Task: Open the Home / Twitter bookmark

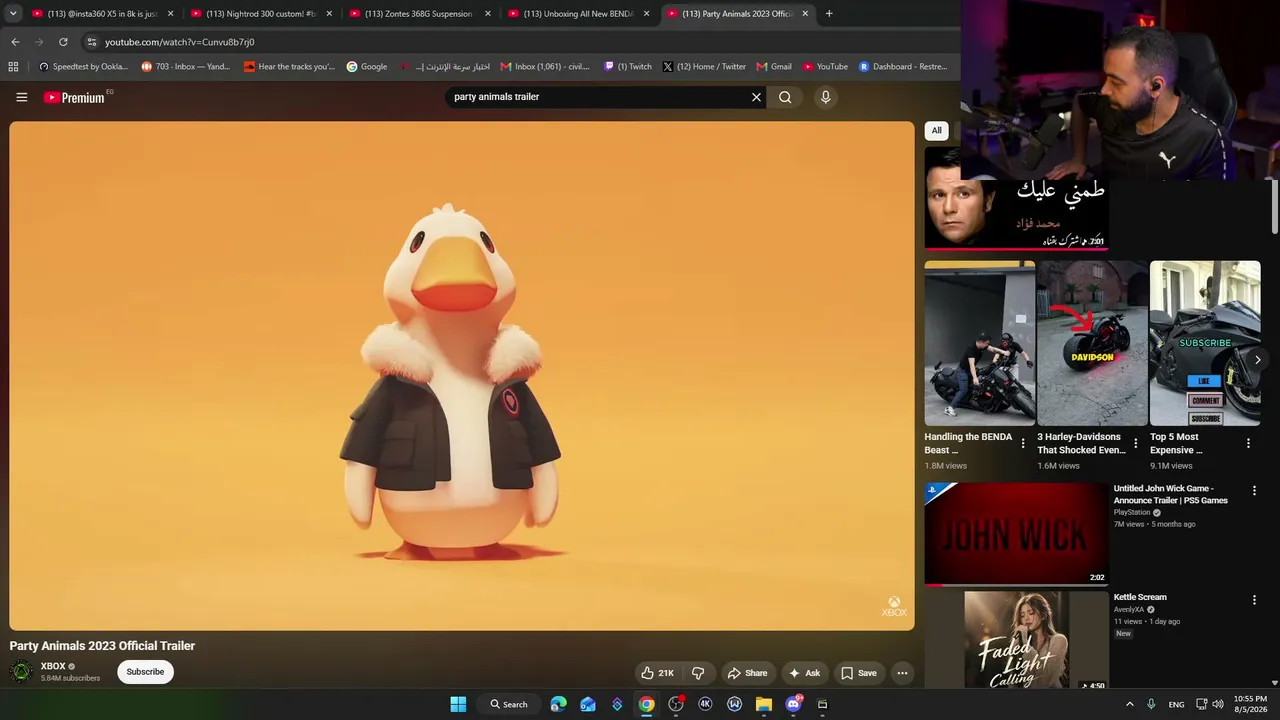Action: coord(704,67)
